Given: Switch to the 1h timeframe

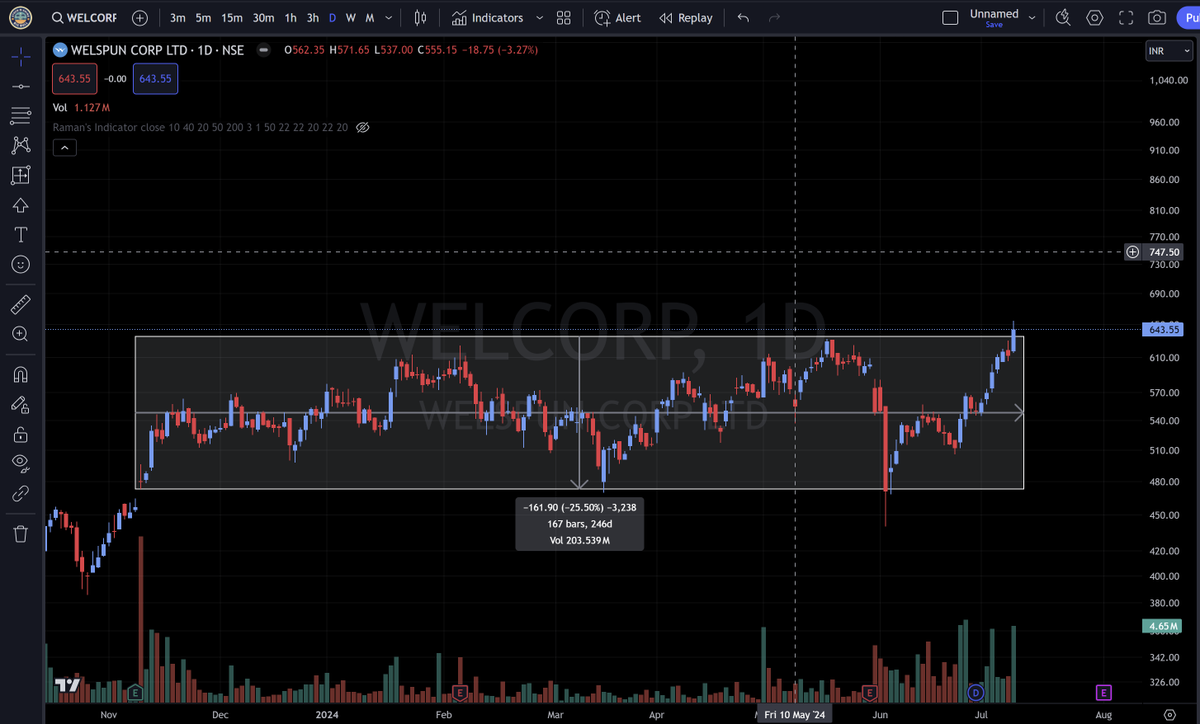Looking at the screenshot, I should pyautogui.click(x=290, y=18).
